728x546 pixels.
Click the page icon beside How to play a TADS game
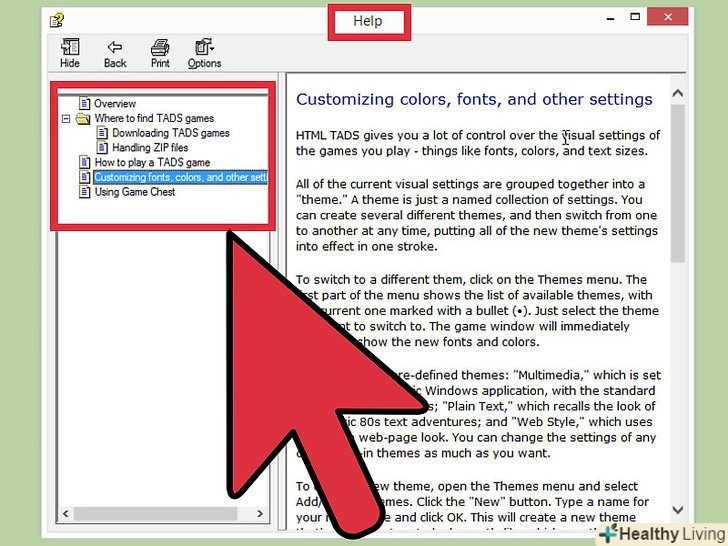tap(84, 162)
